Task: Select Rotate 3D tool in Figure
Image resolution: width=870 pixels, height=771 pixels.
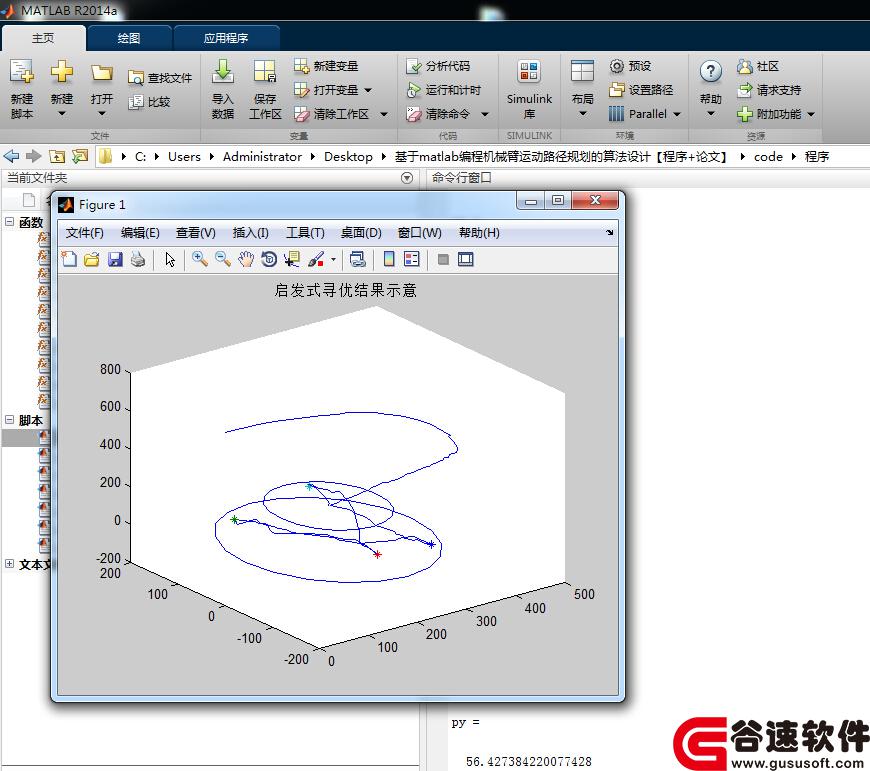Action: point(269,259)
